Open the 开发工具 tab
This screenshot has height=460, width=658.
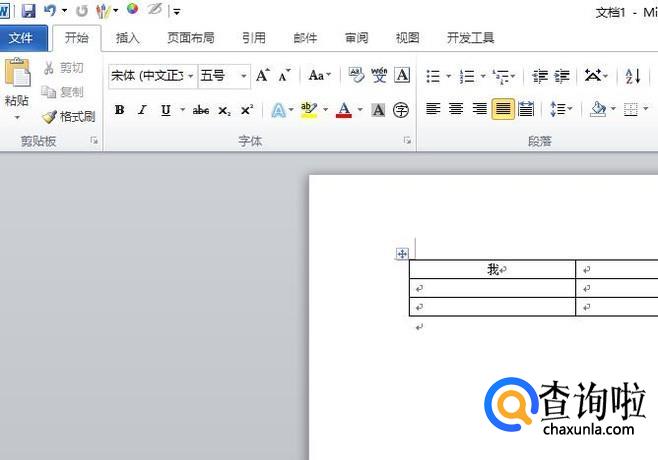point(470,38)
